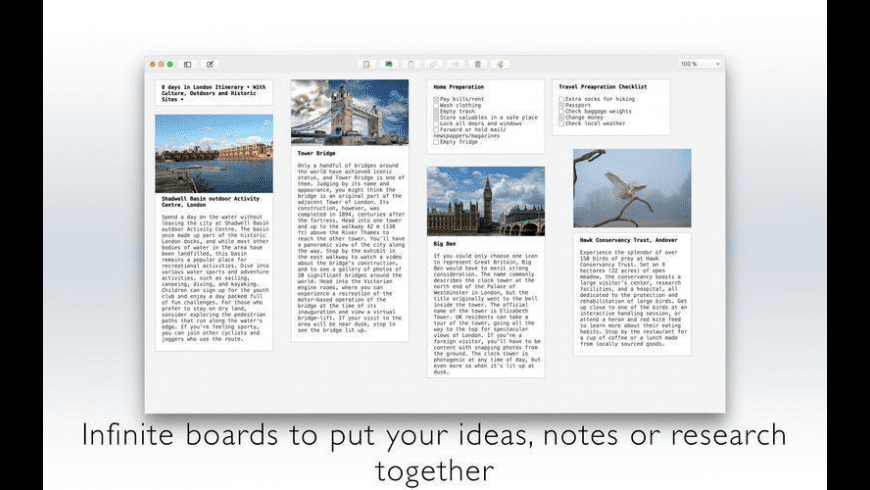Click into the Shadwell Basin description text
This screenshot has width=870, height=490.
point(215,278)
